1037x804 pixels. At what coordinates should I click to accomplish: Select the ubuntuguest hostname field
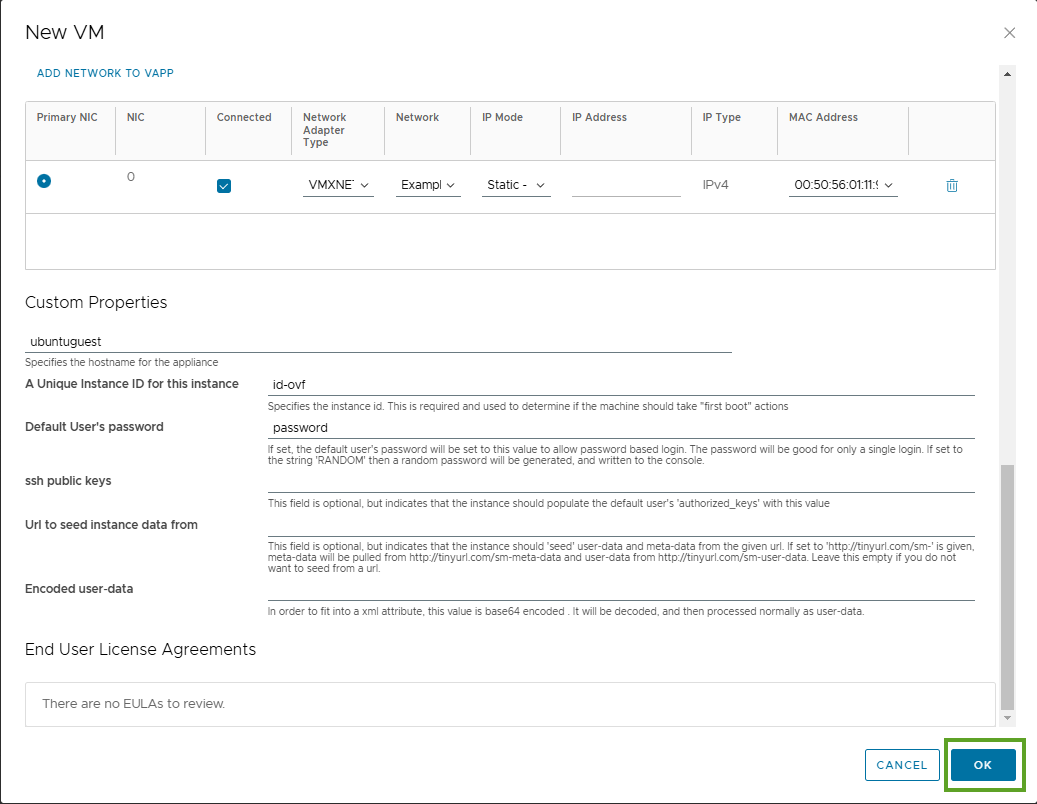[380, 343]
